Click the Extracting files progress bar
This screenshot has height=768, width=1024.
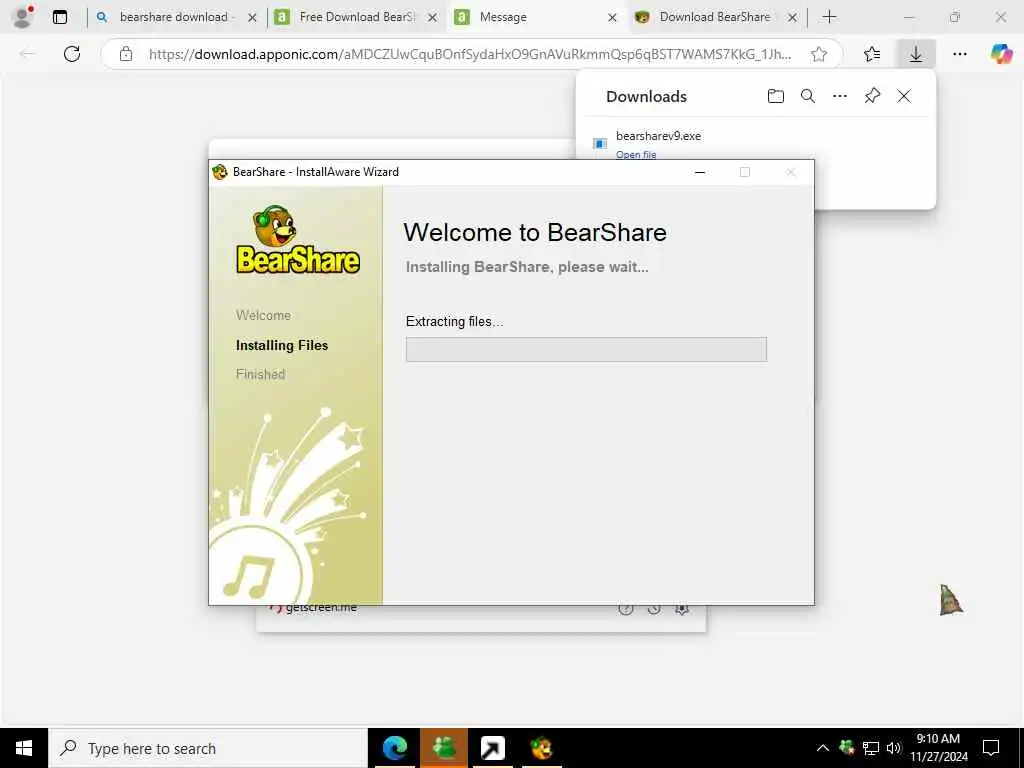586,349
